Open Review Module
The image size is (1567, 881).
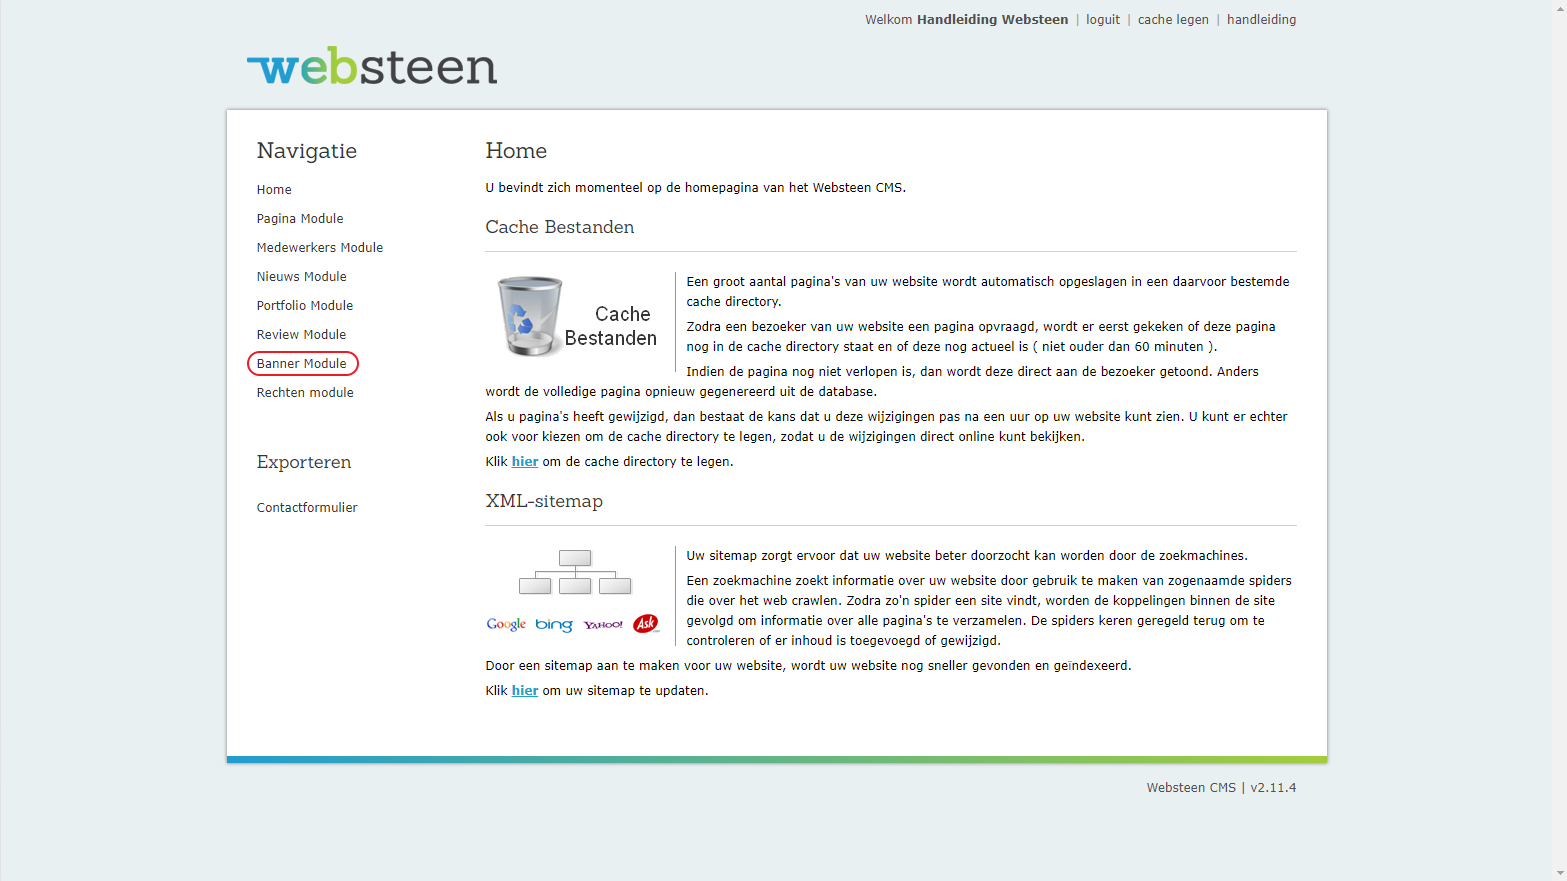point(301,335)
